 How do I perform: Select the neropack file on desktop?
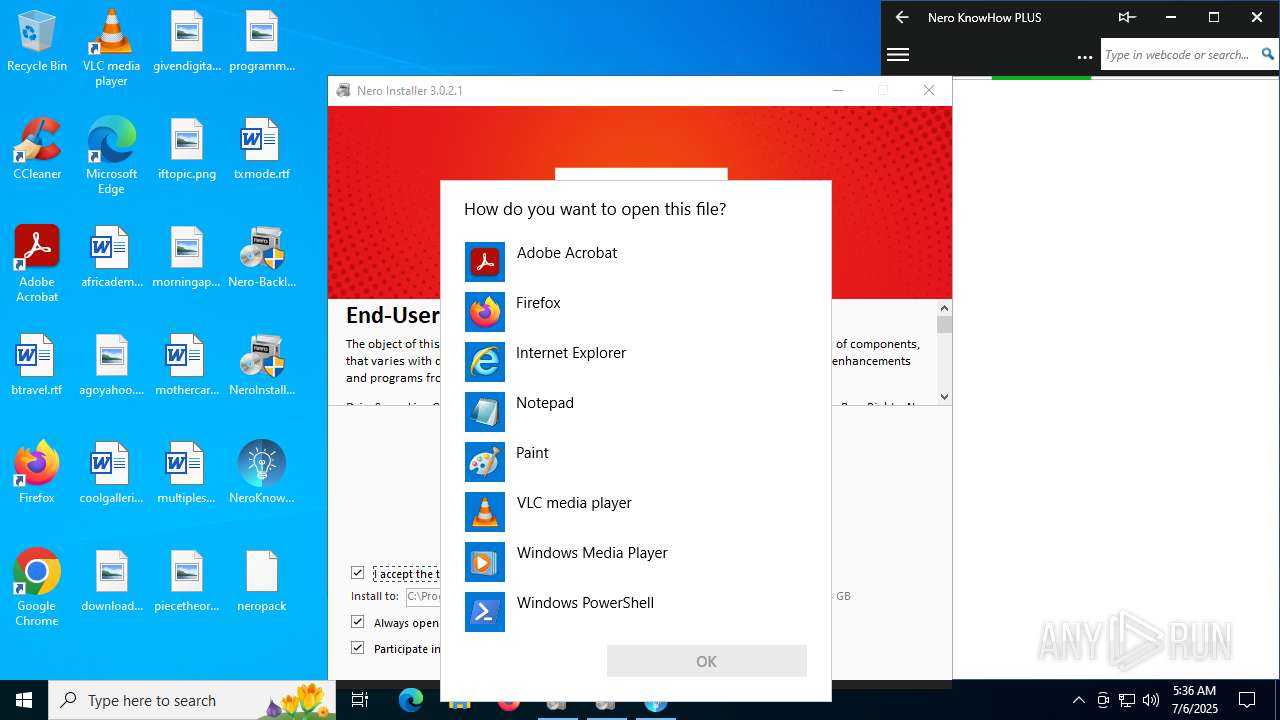pyautogui.click(x=262, y=581)
